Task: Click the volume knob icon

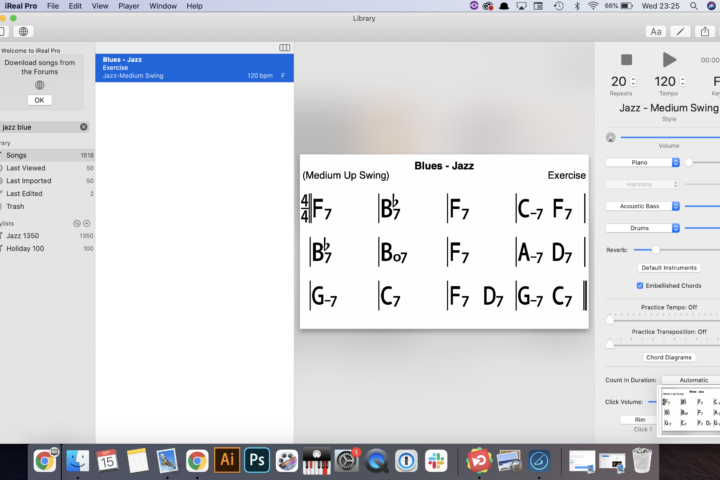Action: pyautogui.click(x=610, y=137)
